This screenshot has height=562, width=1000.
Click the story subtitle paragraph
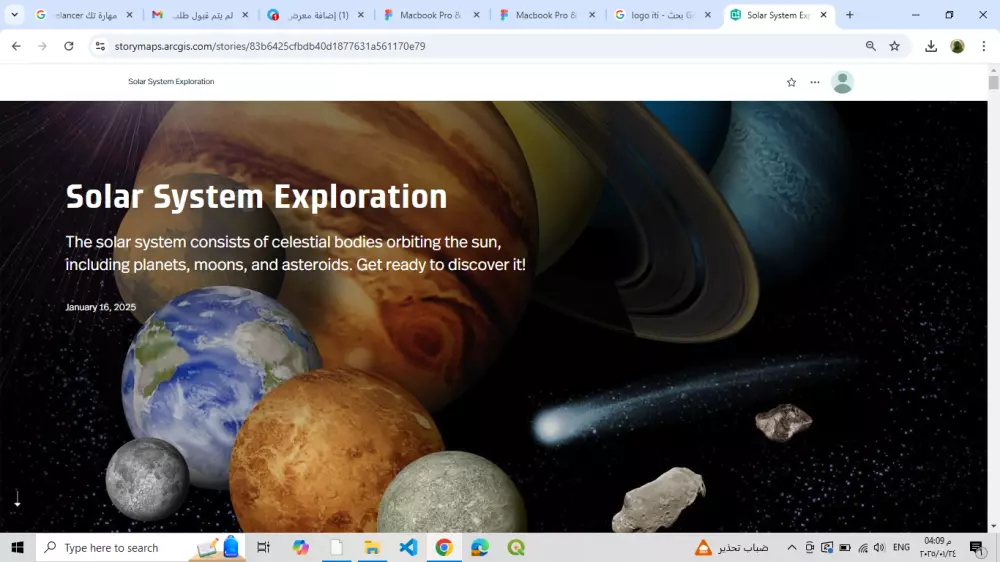click(x=295, y=253)
